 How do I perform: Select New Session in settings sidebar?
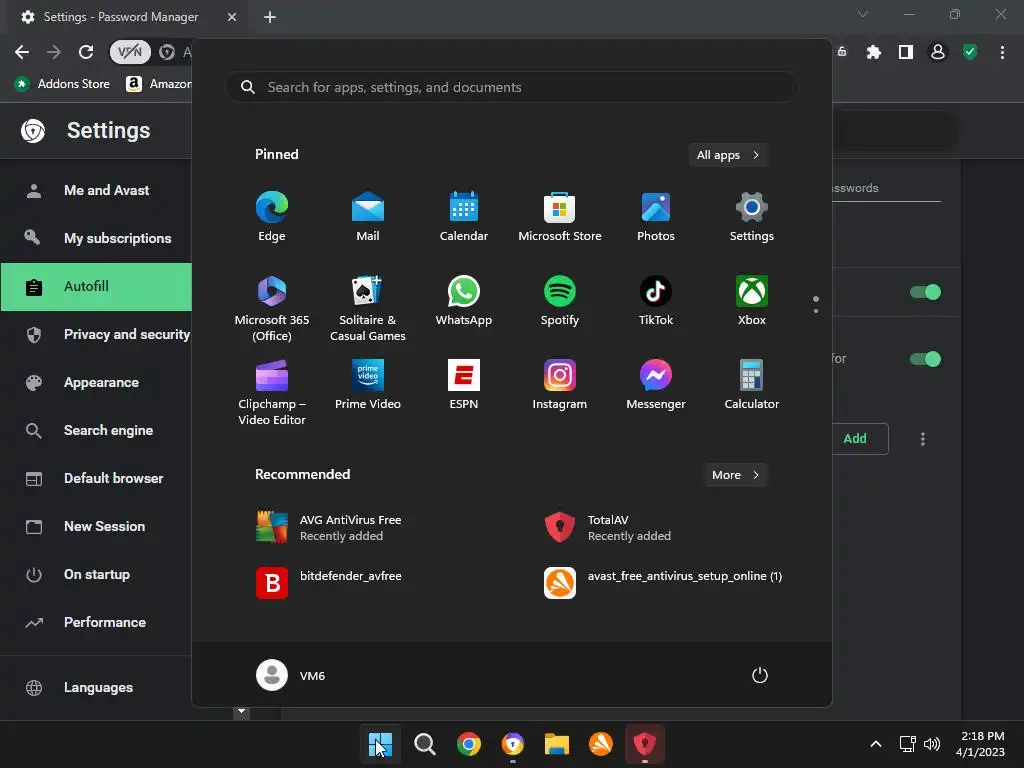pos(96,526)
